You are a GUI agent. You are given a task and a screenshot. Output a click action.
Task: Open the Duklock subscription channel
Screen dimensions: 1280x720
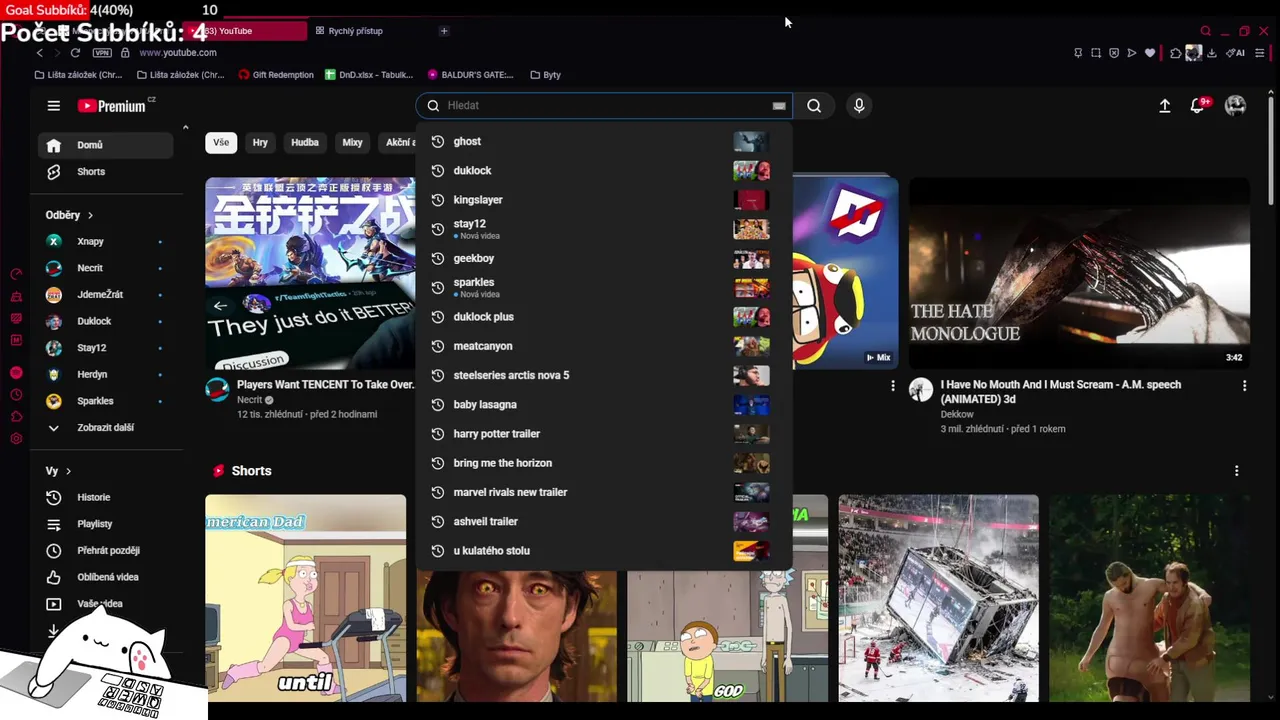pyautogui.click(x=106, y=321)
